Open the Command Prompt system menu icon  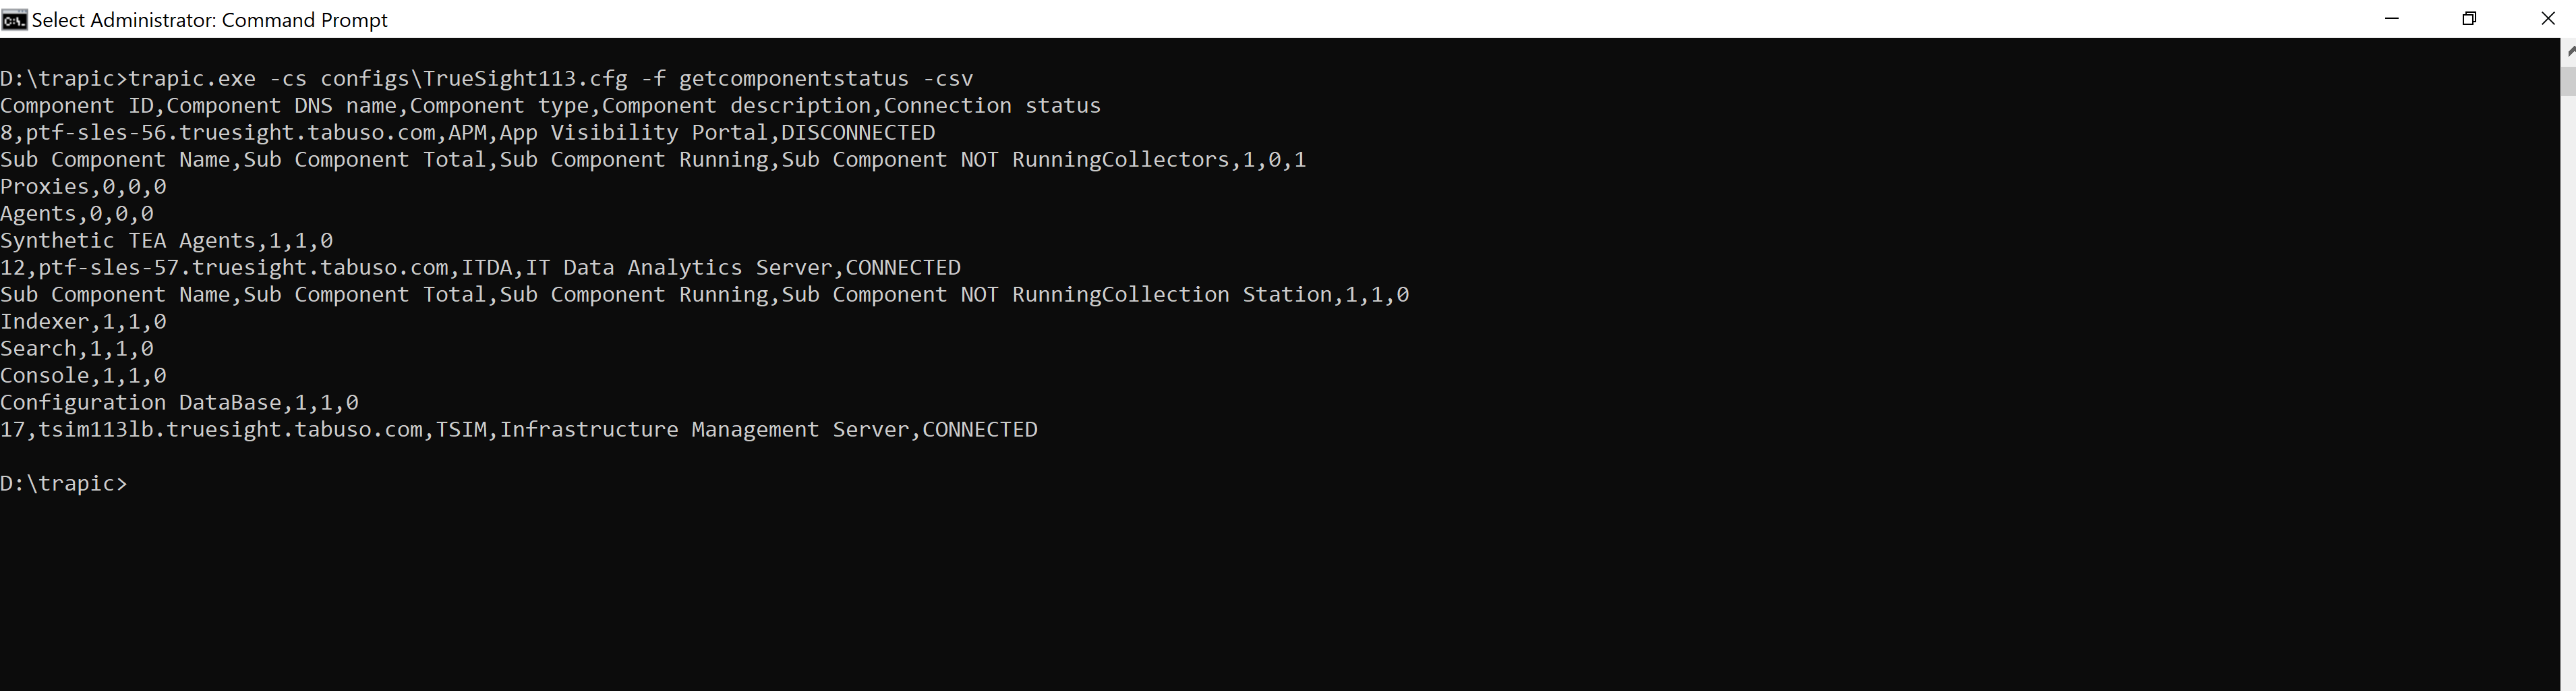coord(14,19)
